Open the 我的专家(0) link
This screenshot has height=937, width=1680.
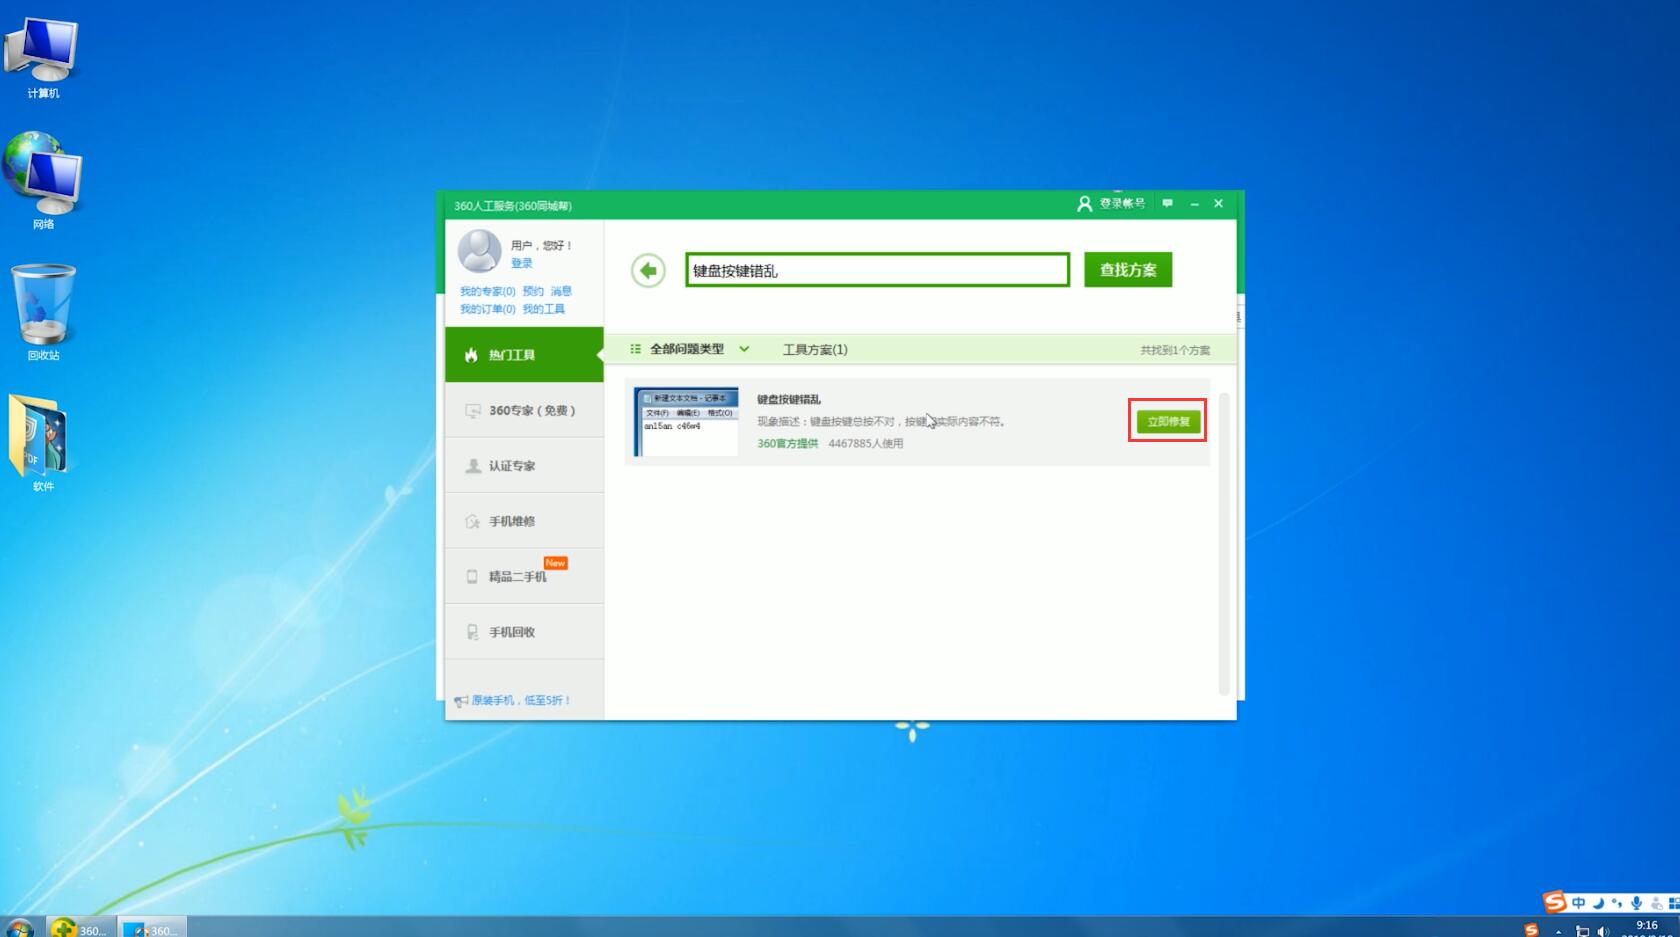click(487, 291)
